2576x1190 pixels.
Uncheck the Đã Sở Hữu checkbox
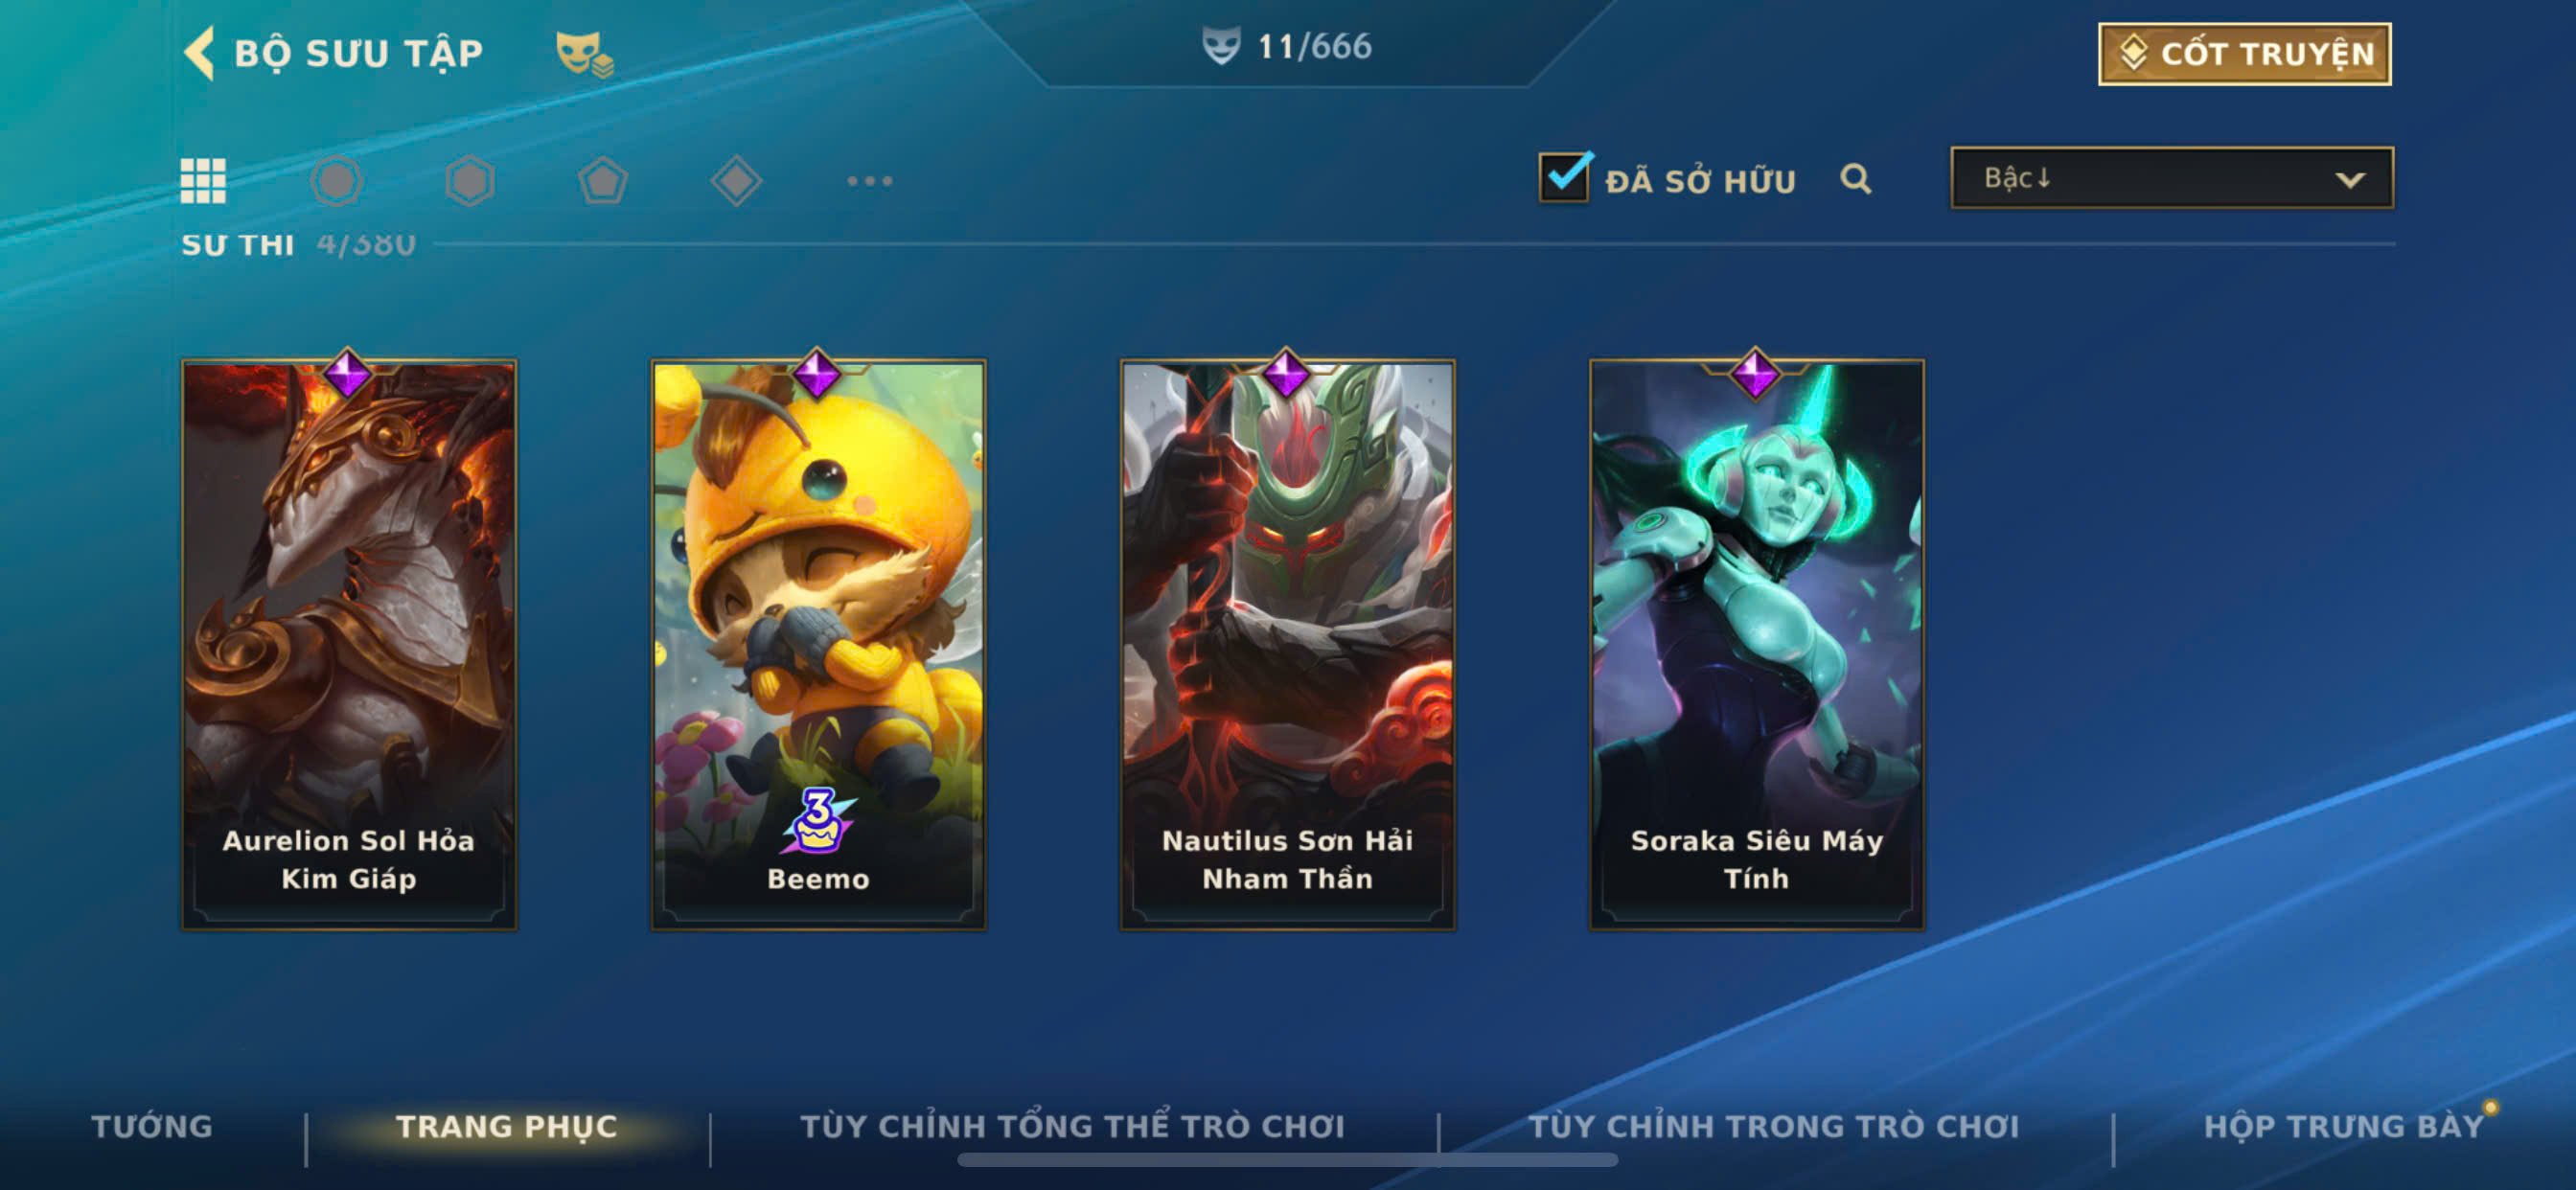tap(1565, 177)
